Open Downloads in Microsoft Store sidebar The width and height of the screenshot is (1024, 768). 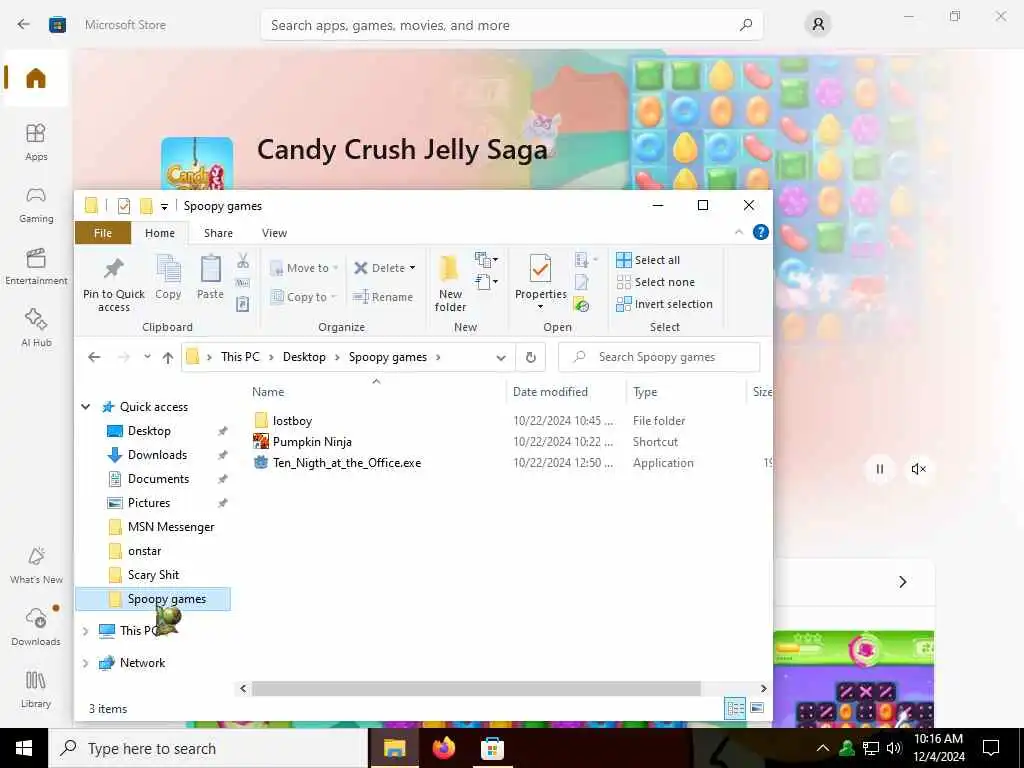coord(36,627)
